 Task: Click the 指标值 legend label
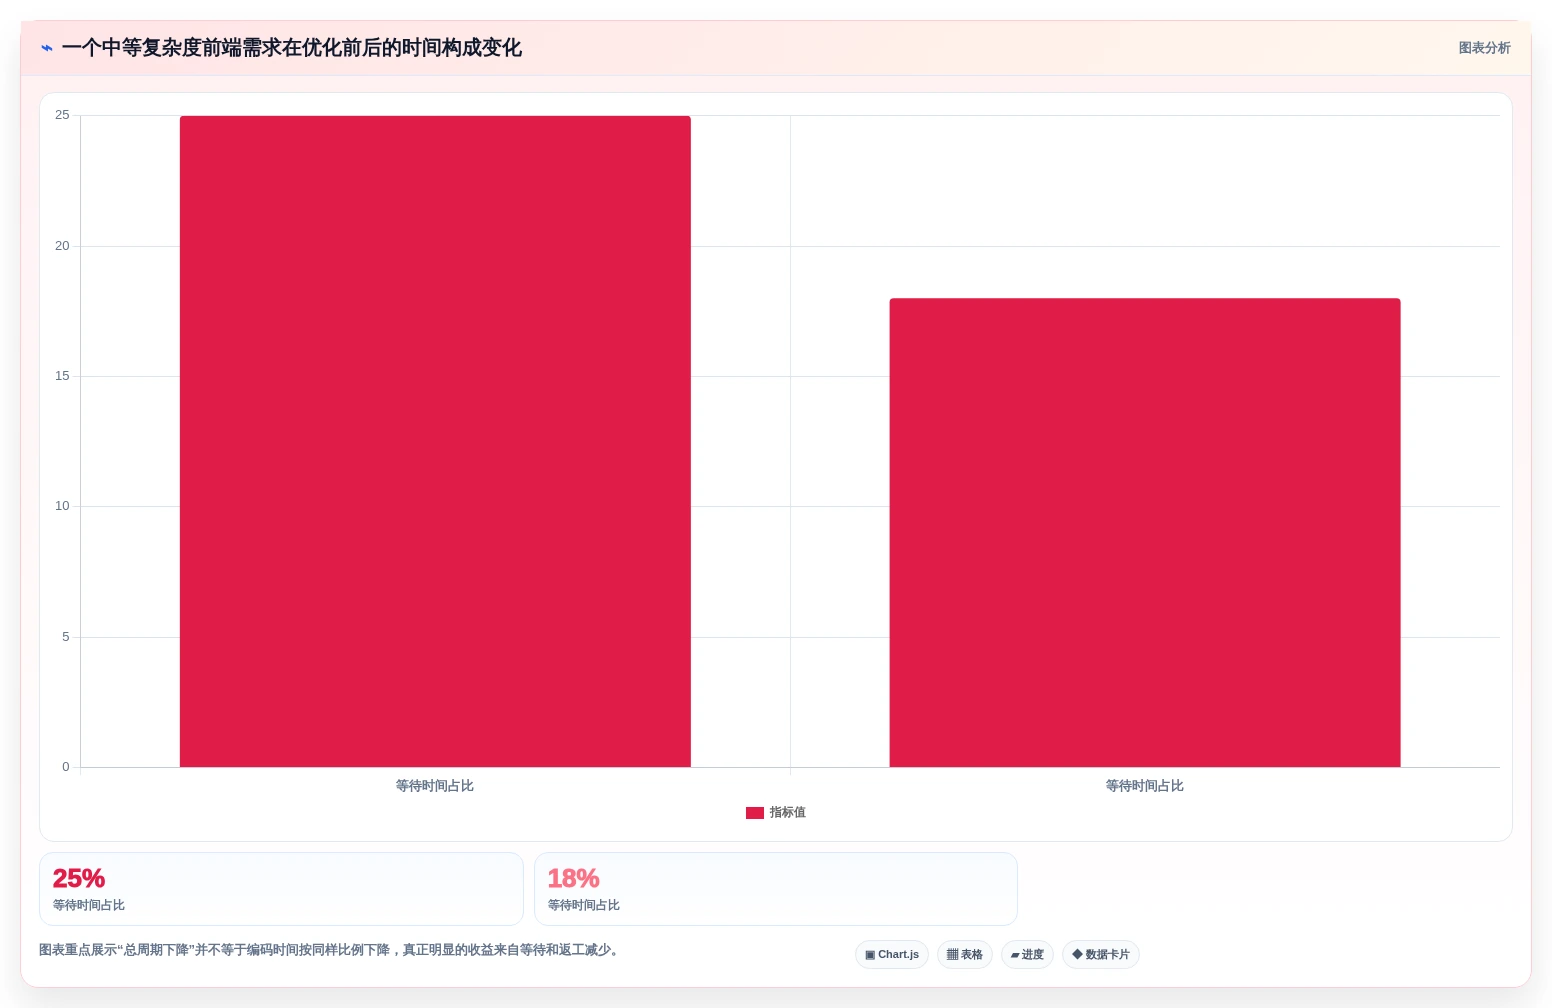pos(787,813)
